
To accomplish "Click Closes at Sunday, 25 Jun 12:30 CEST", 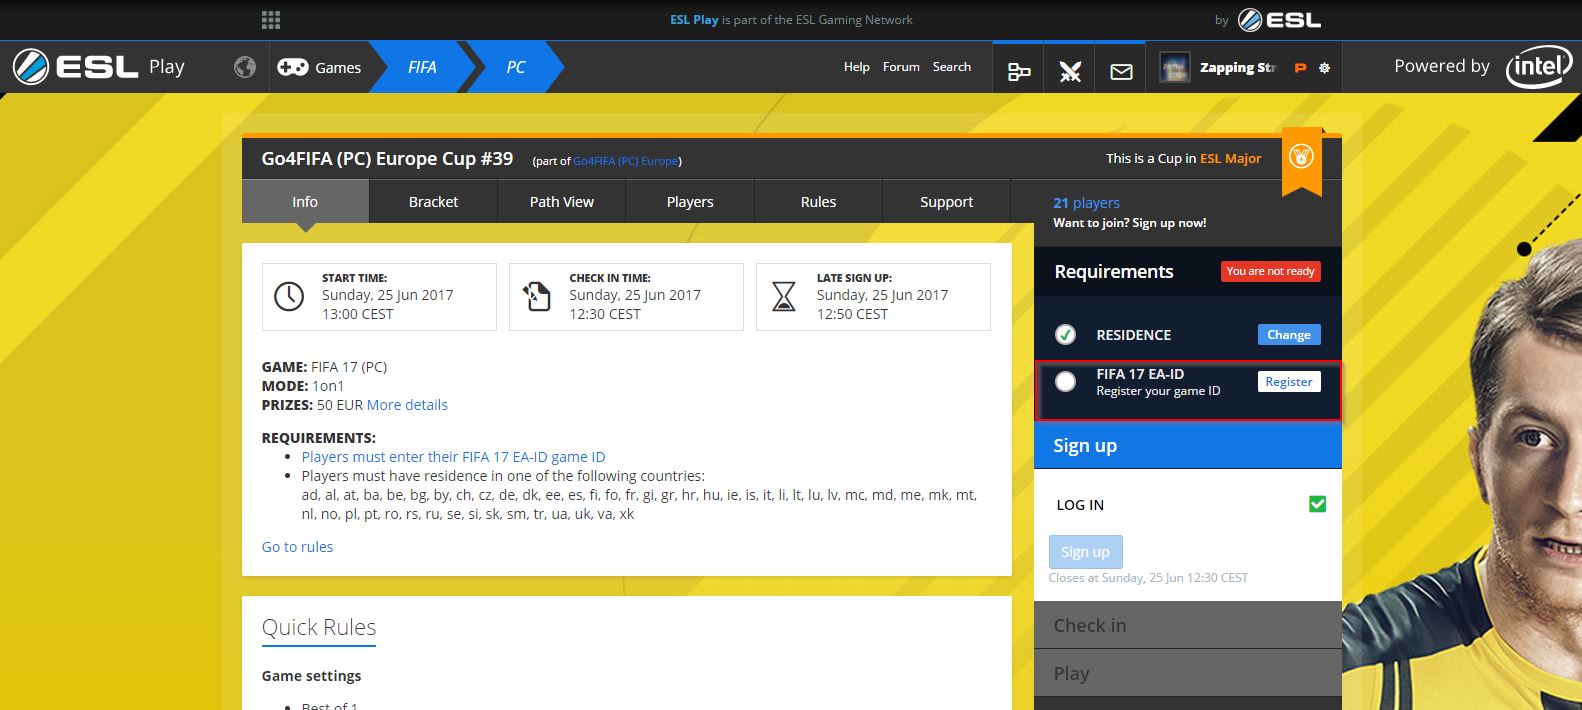I will pyautogui.click(x=1148, y=578).
